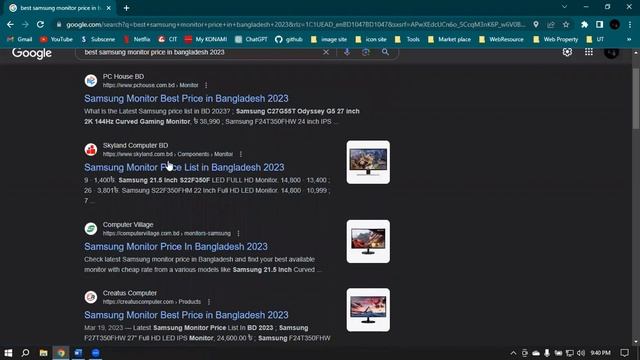Open the Chrome side panel icon
640x360 pixels.
(599, 24)
